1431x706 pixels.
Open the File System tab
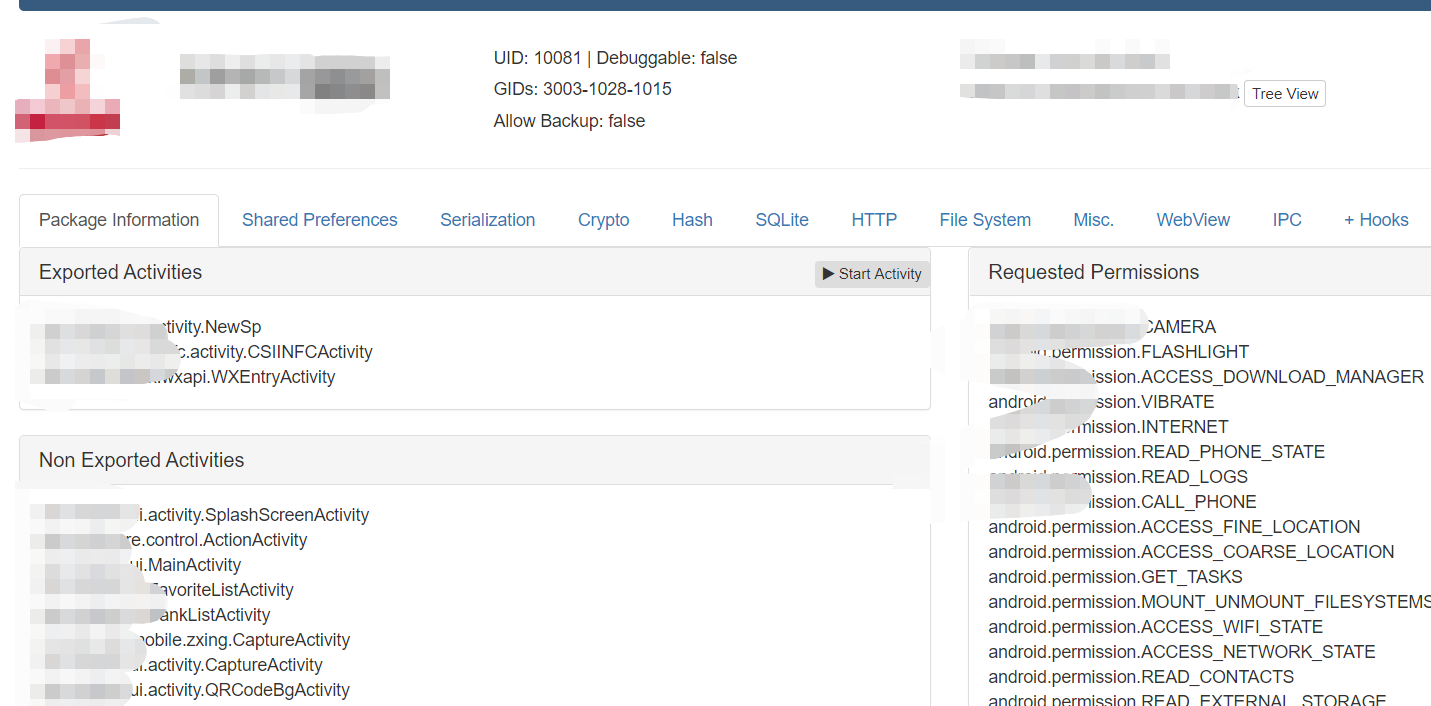(985, 220)
